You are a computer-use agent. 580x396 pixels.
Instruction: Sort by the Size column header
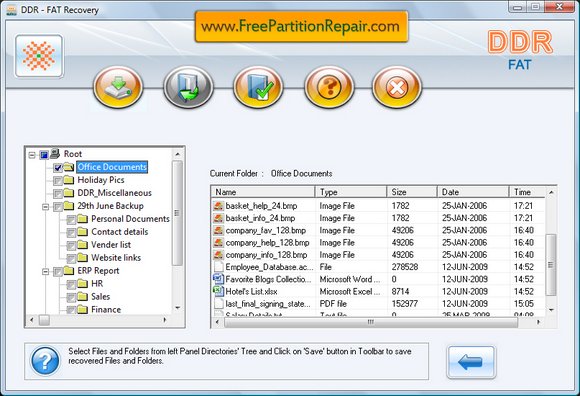413,192
